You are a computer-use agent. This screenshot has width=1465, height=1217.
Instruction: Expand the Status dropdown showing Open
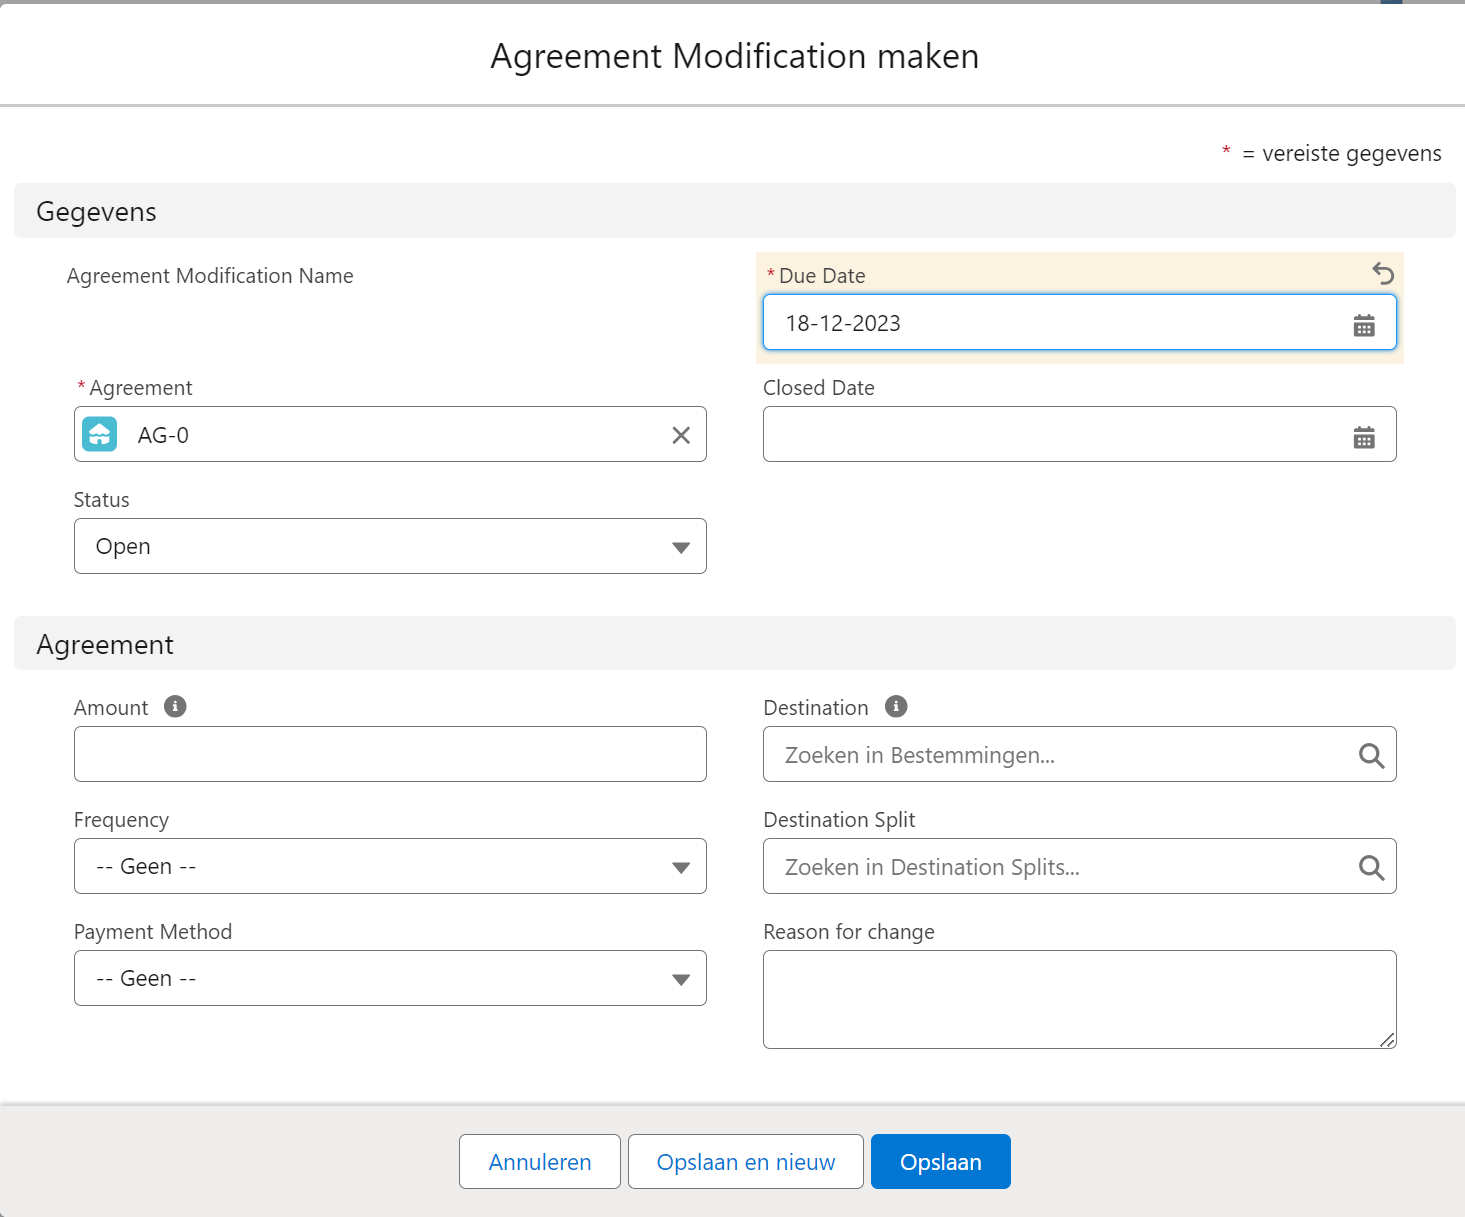pos(390,546)
